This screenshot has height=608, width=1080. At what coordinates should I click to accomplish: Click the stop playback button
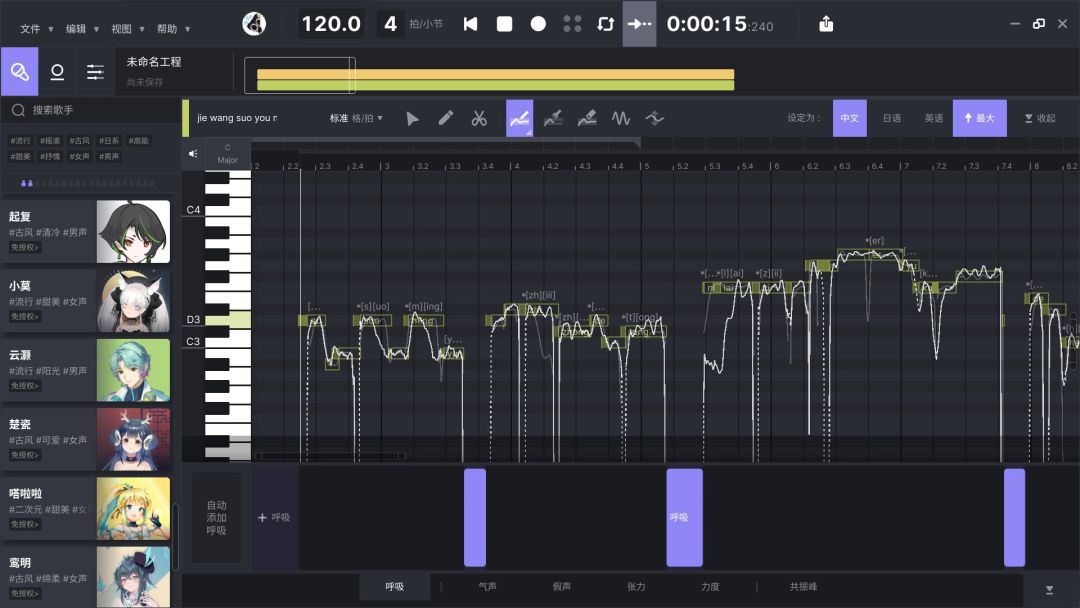(x=505, y=24)
